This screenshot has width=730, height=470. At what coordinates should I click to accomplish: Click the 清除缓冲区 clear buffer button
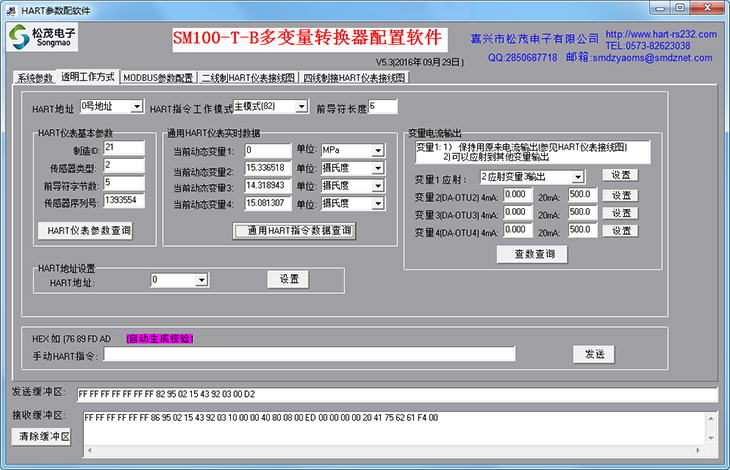(43, 436)
